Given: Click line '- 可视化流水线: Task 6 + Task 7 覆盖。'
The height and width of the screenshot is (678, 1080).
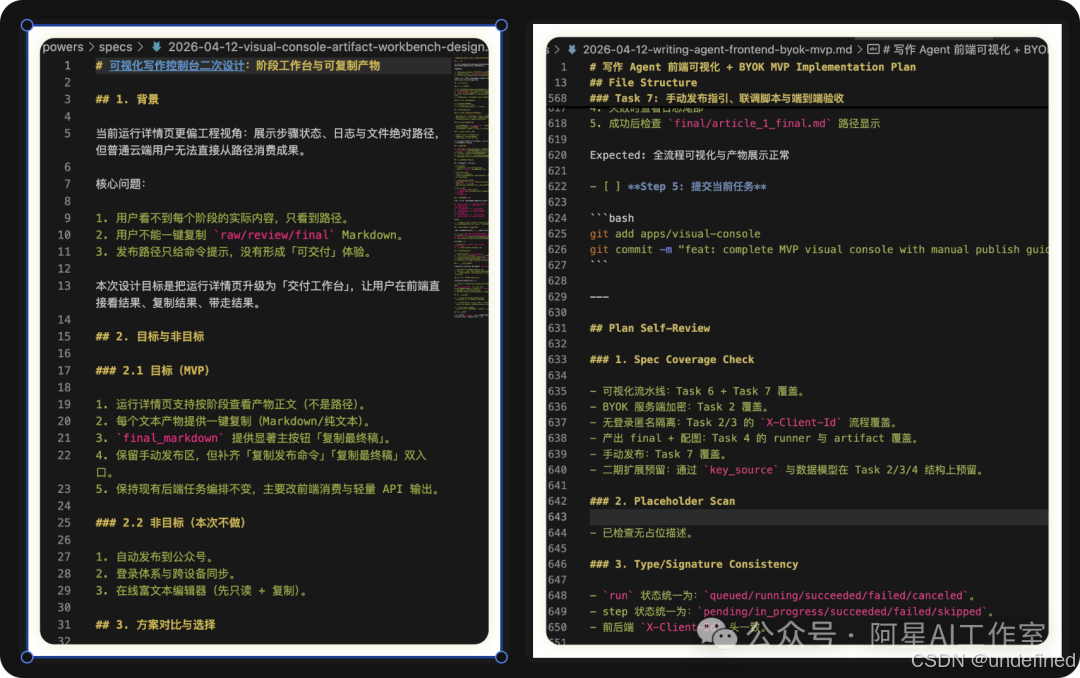Looking at the screenshot, I should [696, 391].
